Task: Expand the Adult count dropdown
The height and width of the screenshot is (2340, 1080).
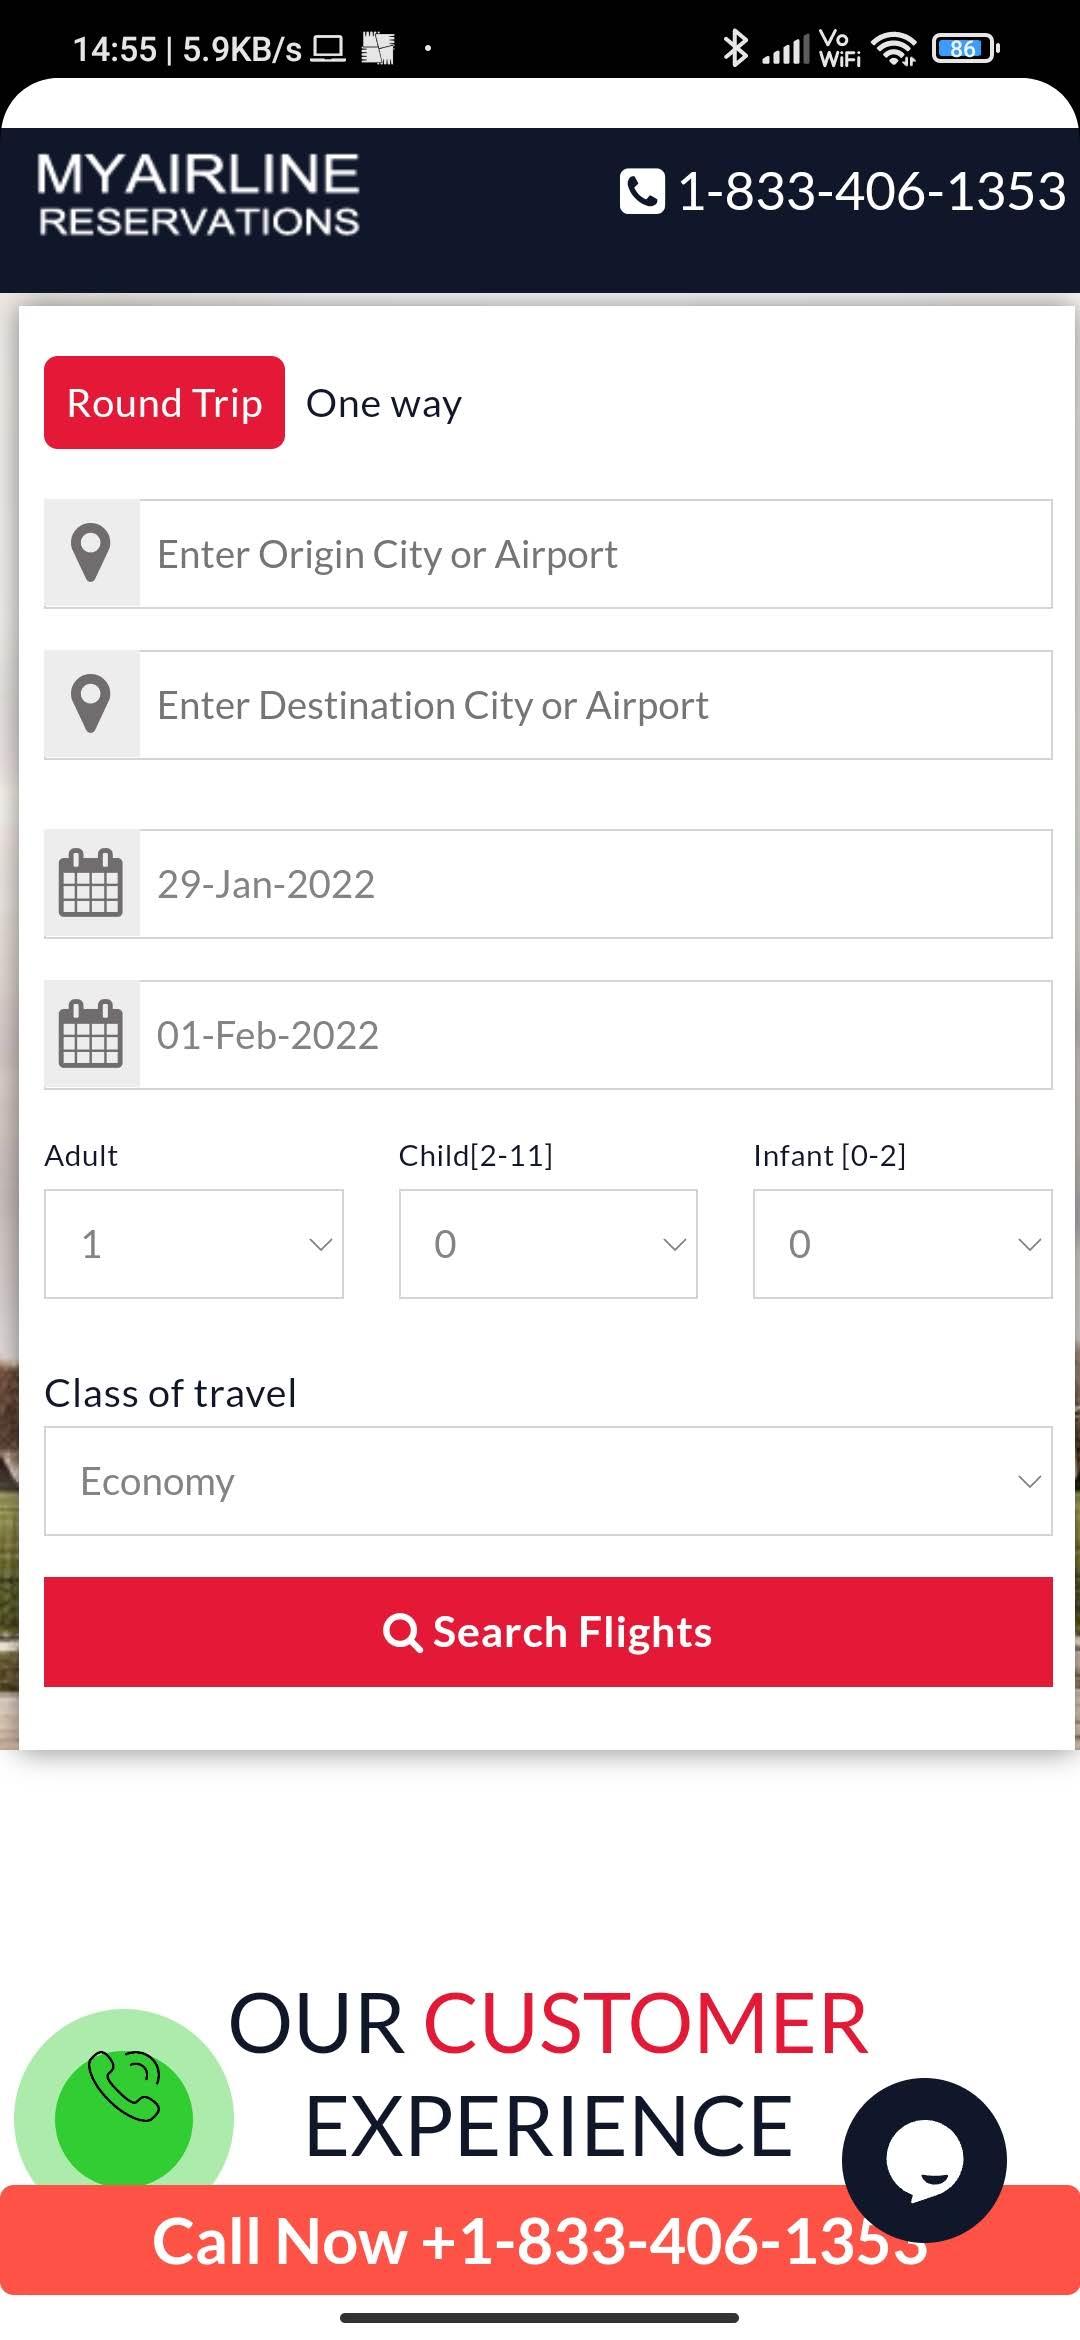Action: point(194,1244)
